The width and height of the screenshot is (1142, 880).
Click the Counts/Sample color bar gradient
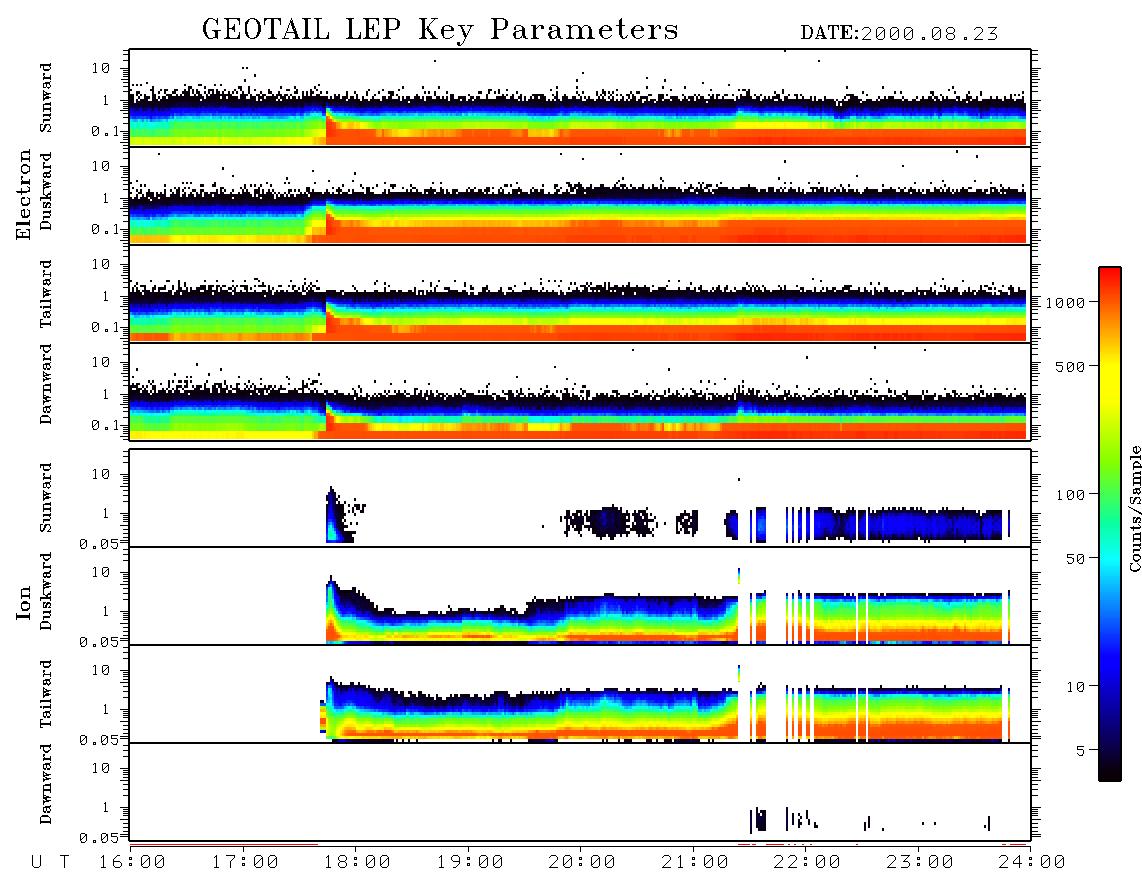1110,524
